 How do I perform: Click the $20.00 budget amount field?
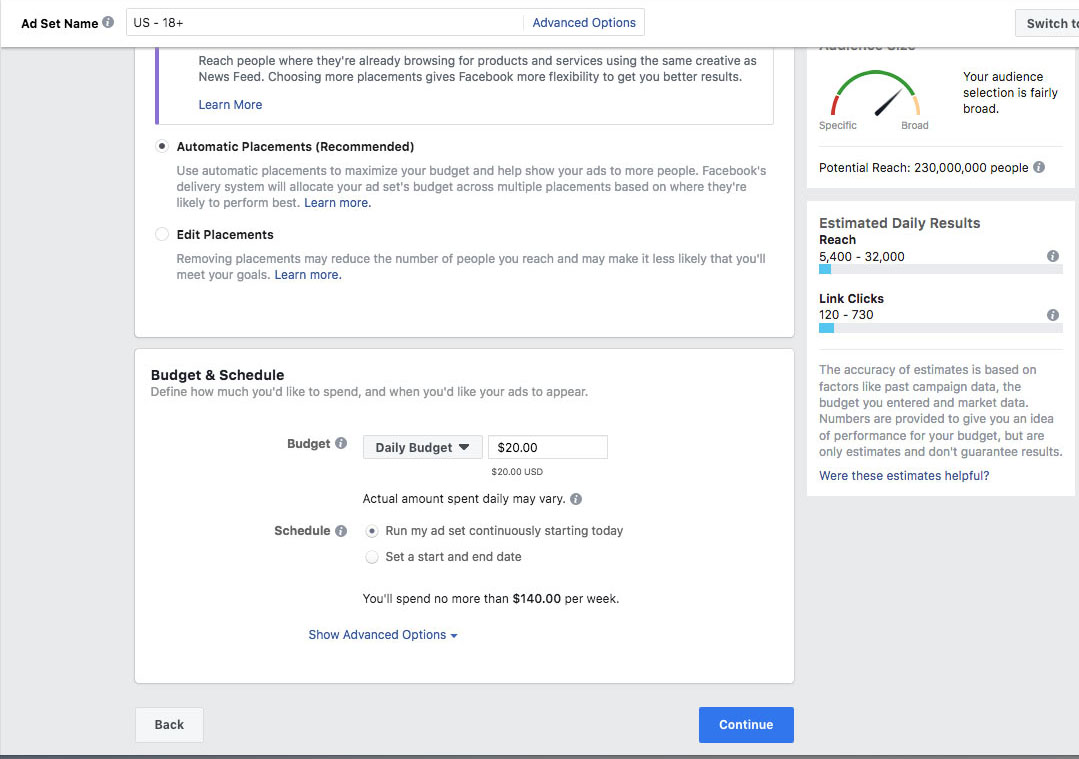coord(547,448)
